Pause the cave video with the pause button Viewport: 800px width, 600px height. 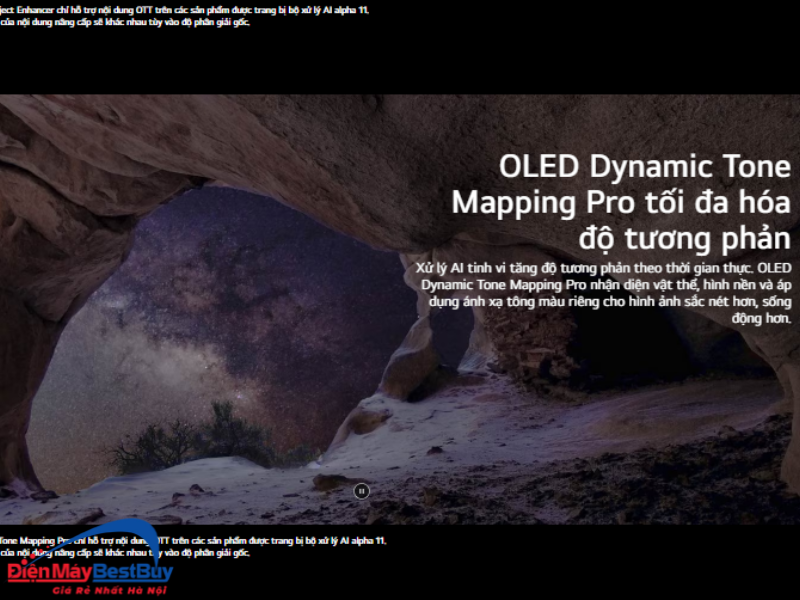(361, 490)
